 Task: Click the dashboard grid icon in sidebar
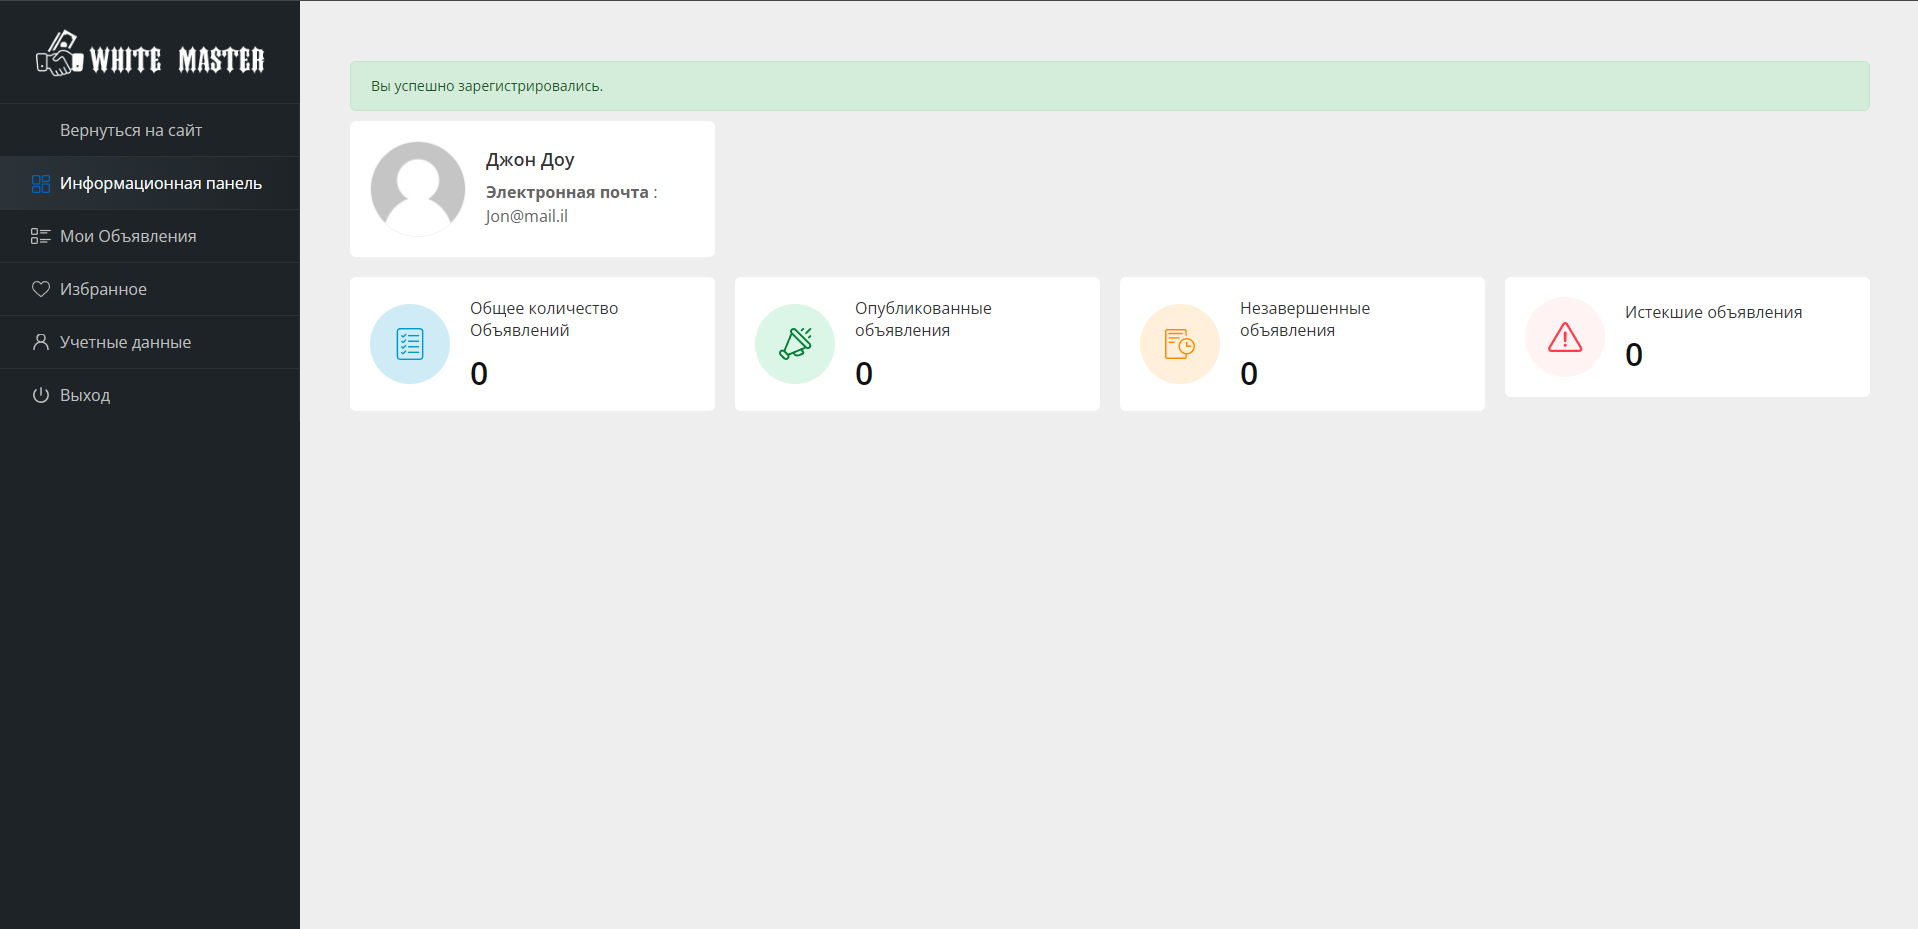[41, 184]
